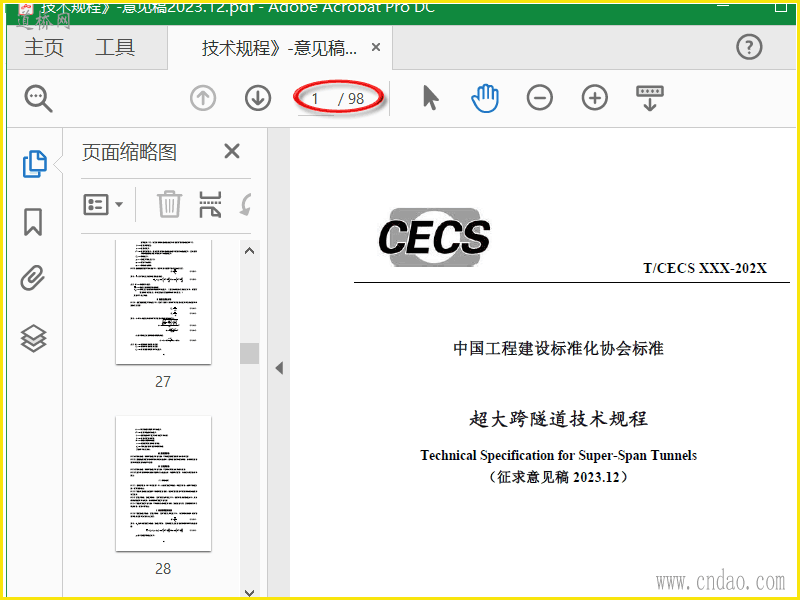Select the arrow selection tool

click(x=431, y=98)
